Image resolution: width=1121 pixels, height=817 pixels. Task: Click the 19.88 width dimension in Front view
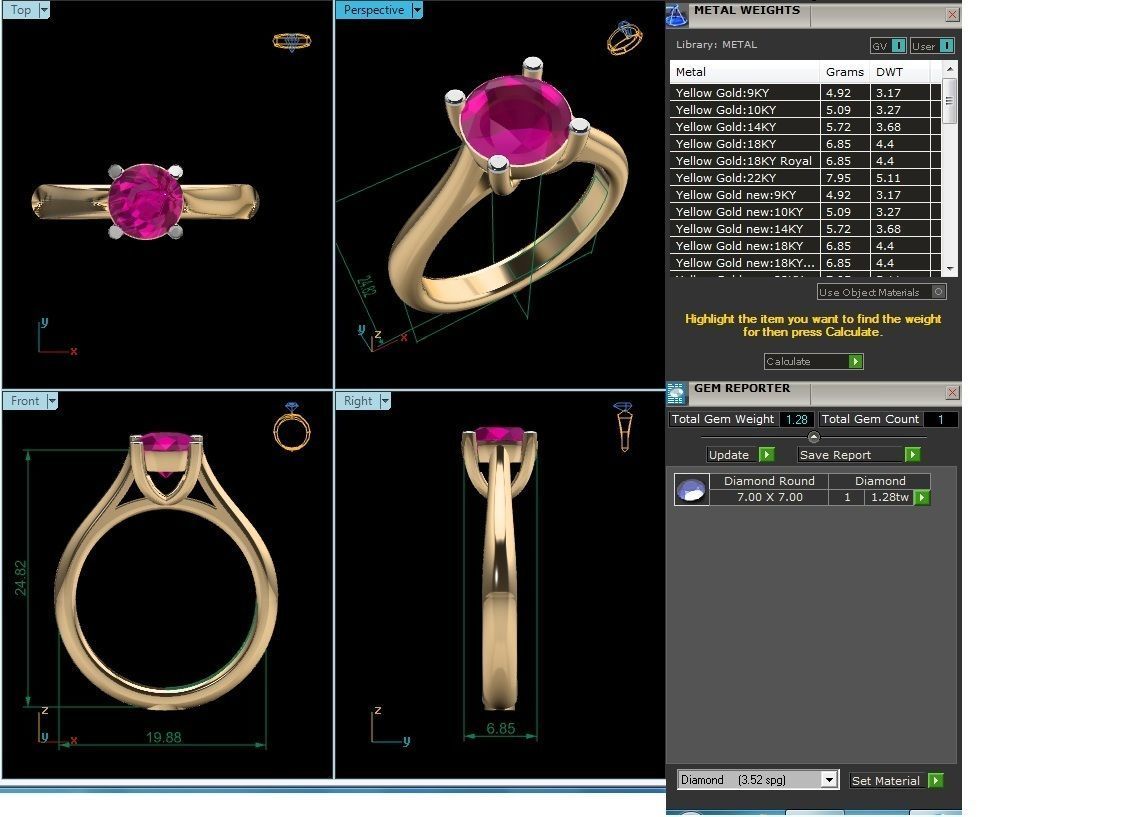164,737
